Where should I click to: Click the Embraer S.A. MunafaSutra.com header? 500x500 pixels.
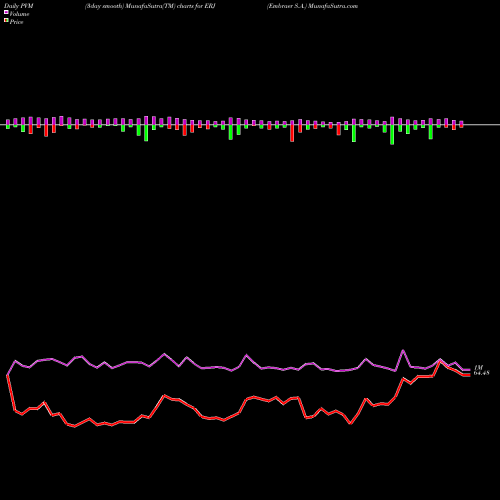312,6
